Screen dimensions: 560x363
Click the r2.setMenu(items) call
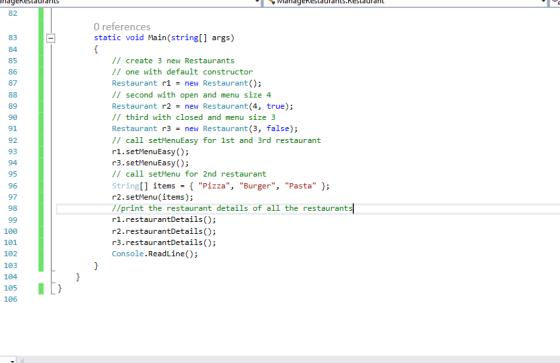click(152, 197)
